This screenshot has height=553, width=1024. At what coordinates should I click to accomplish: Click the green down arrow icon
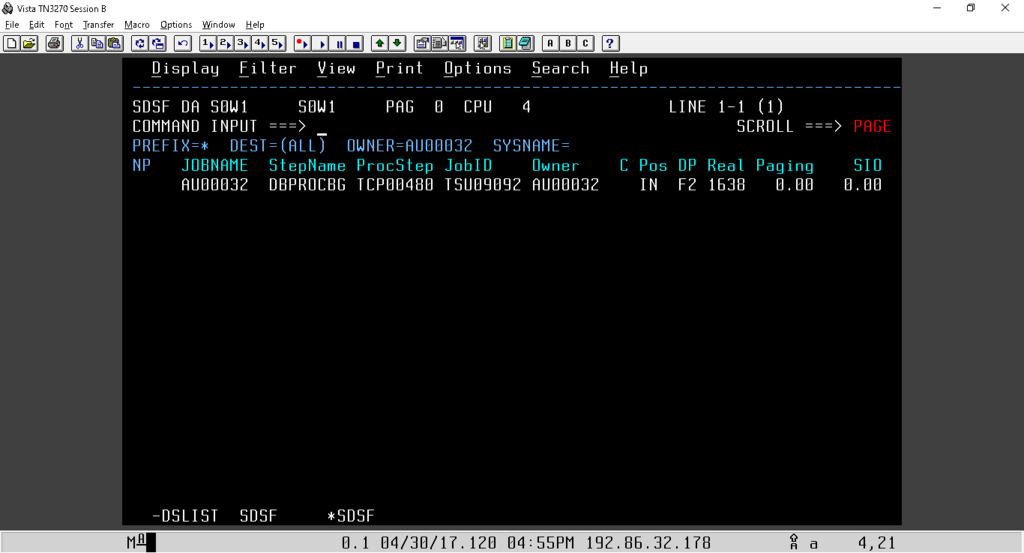click(397, 44)
